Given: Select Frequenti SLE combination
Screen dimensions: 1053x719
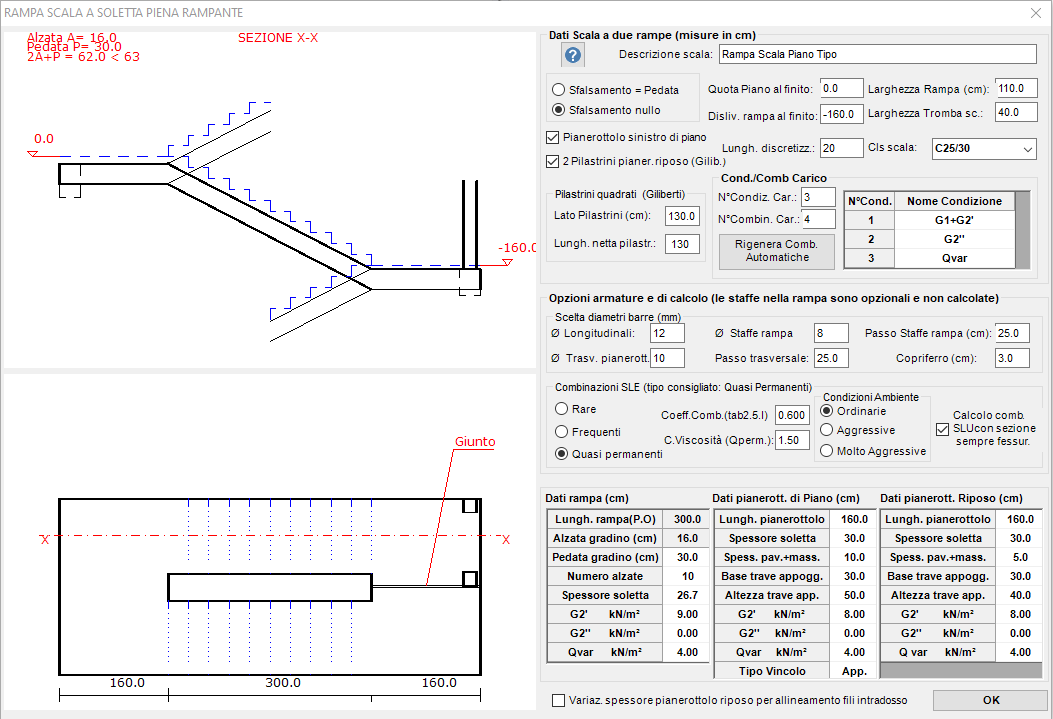Looking at the screenshot, I should [561, 432].
